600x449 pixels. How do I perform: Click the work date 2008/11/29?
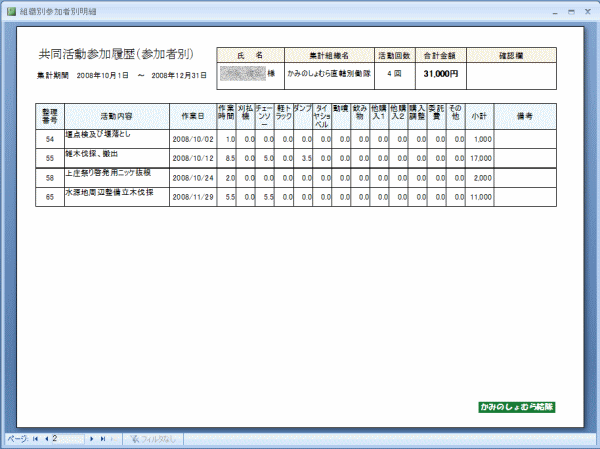click(193, 197)
